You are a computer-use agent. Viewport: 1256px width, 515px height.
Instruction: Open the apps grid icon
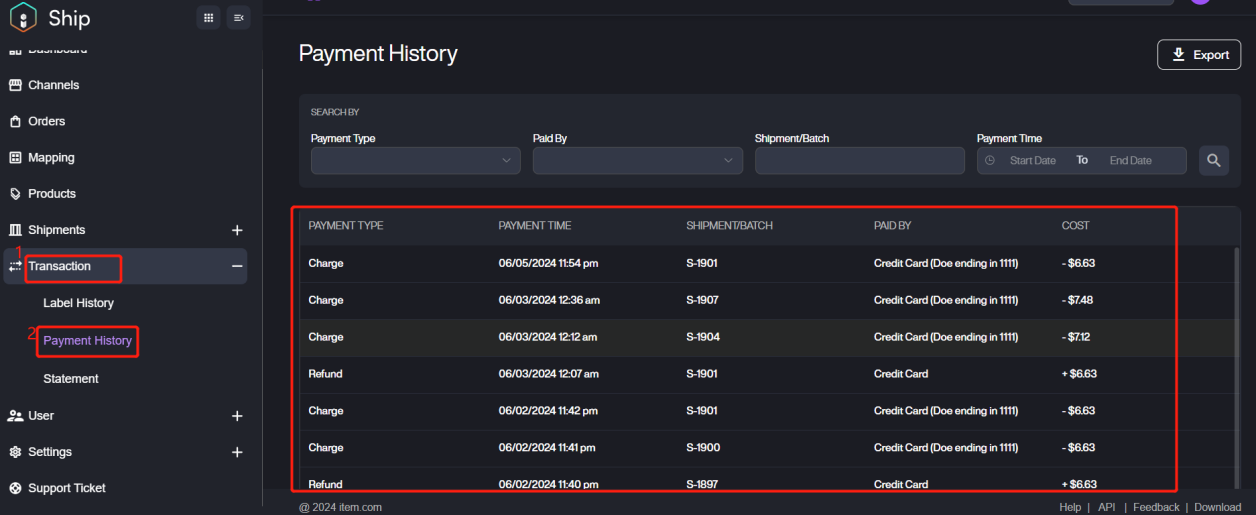[208, 17]
